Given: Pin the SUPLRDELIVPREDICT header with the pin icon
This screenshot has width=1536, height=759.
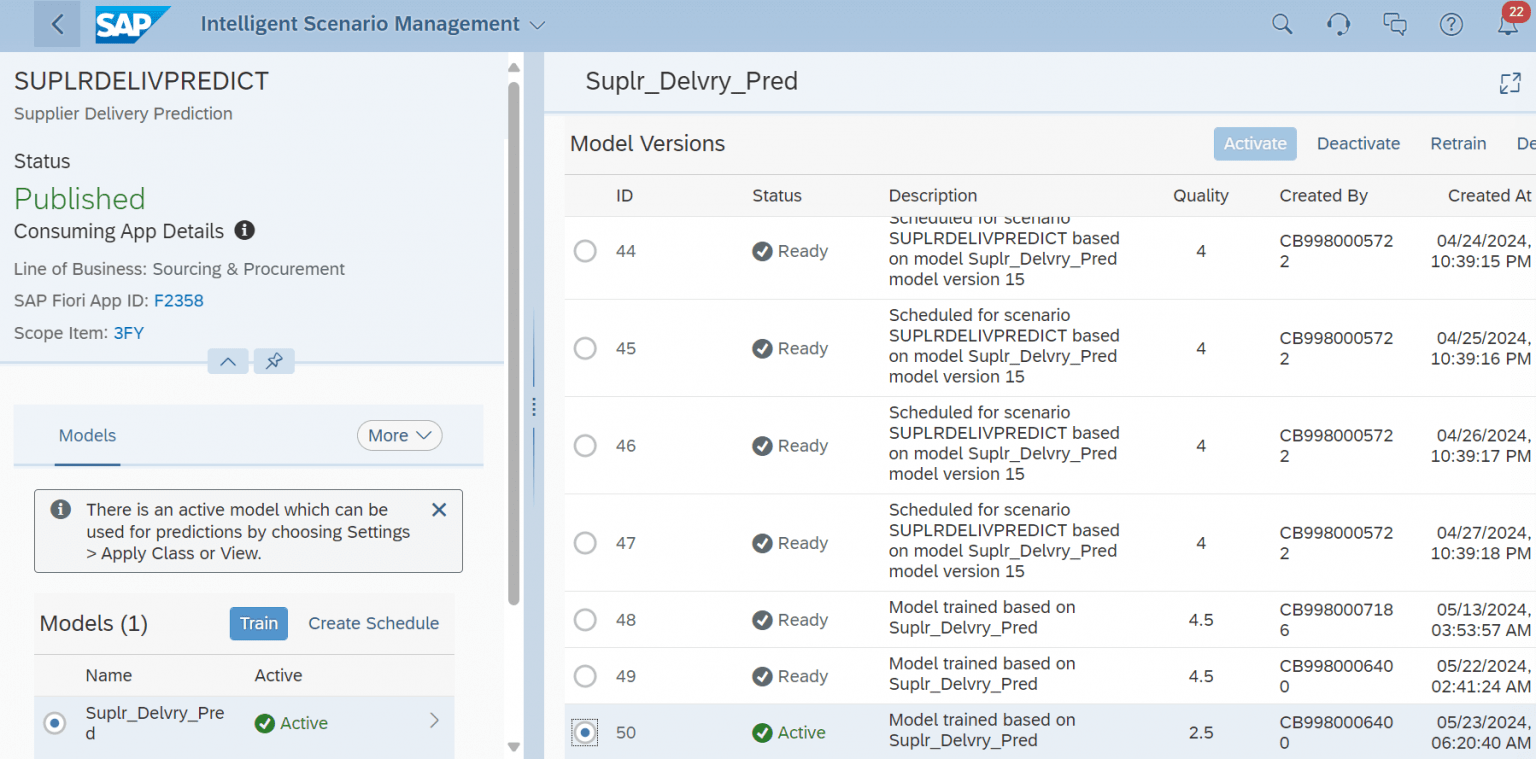Looking at the screenshot, I should 274,361.
